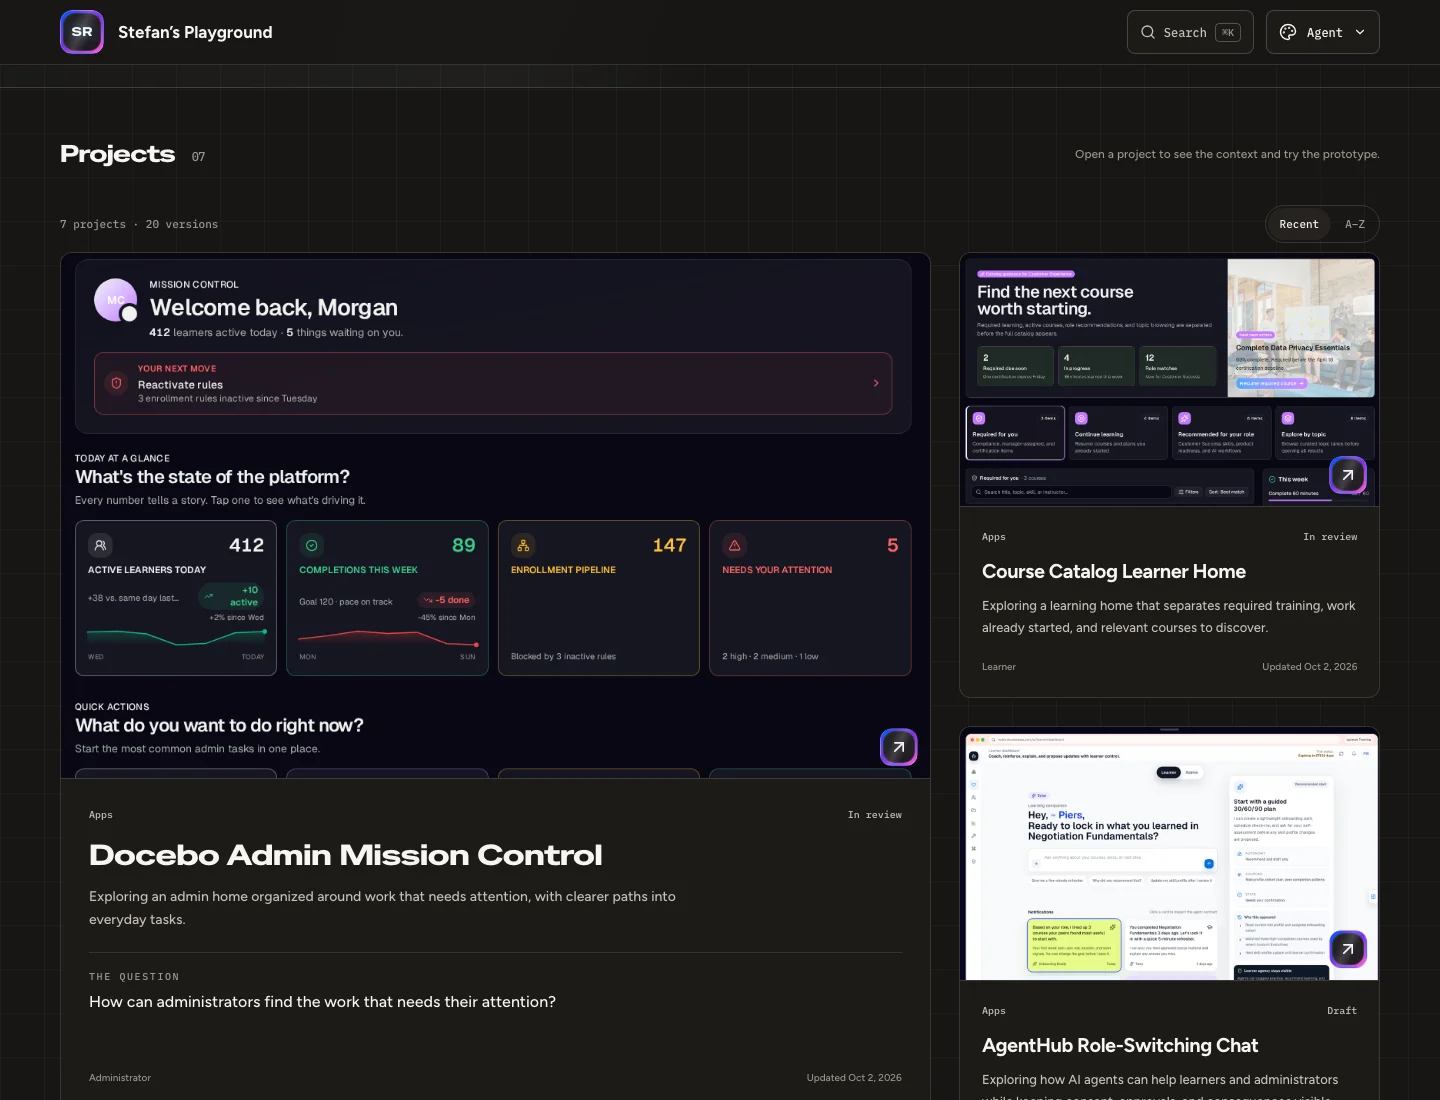Open the AgentHub Role-Switching Chat title
This screenshot has width=1440, height=1100.
pyautogui.click(x=1120, y=1045)
